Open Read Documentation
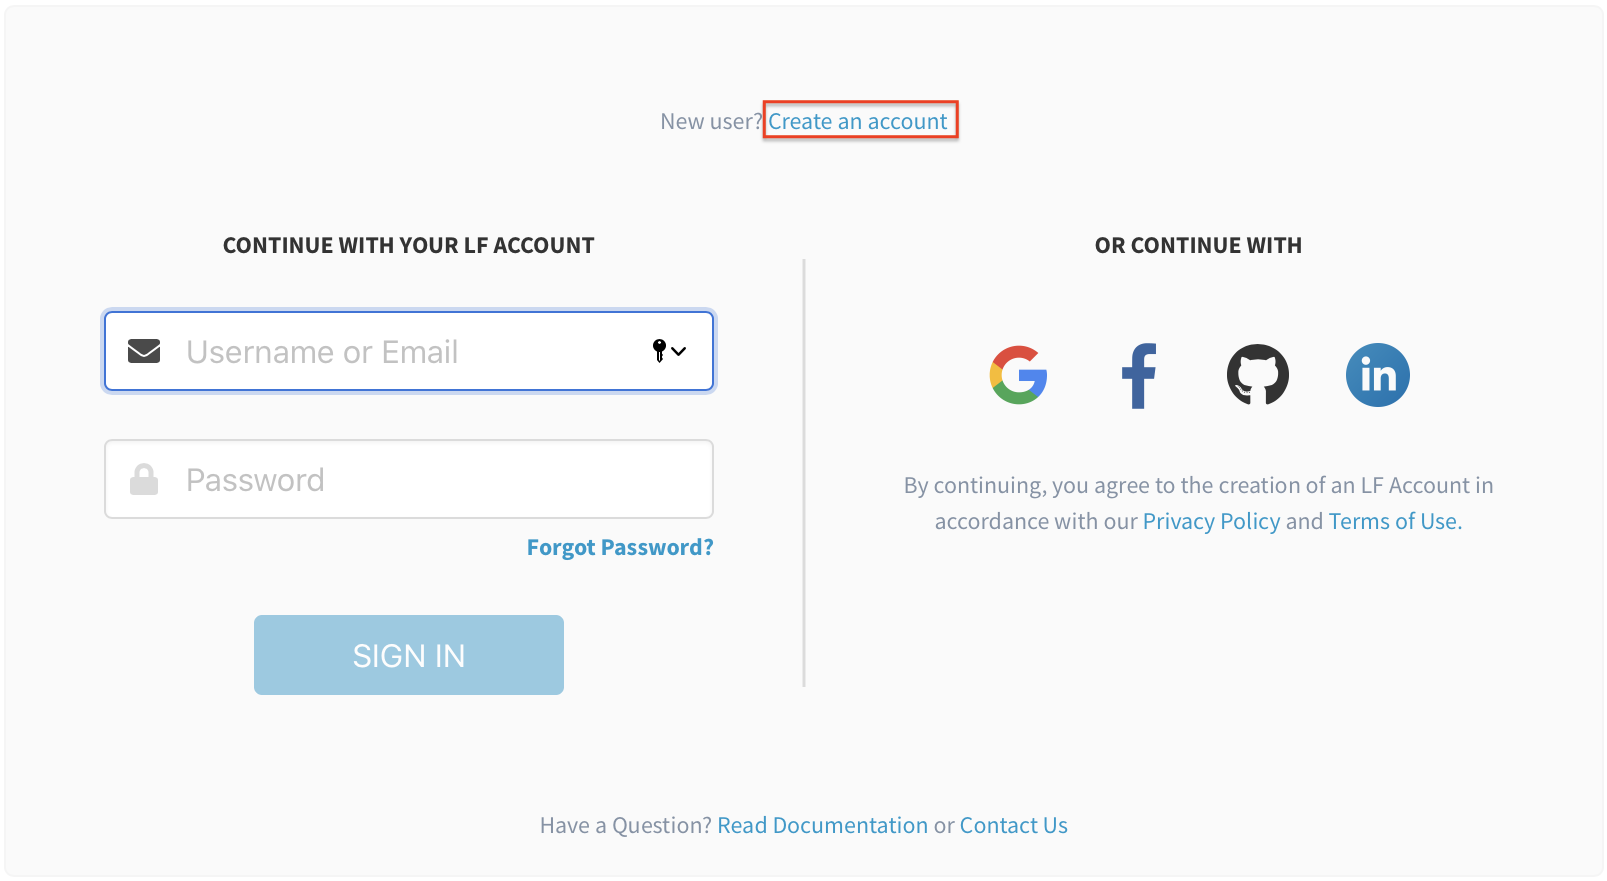The image size is (1607, 881). click(822, 825)
